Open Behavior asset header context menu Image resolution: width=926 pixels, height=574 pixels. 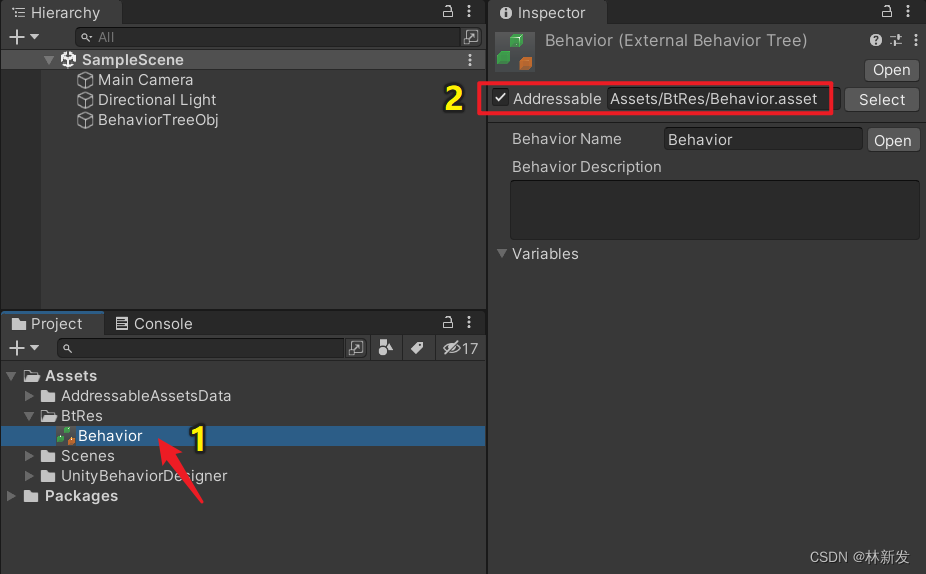click(915, 40)
